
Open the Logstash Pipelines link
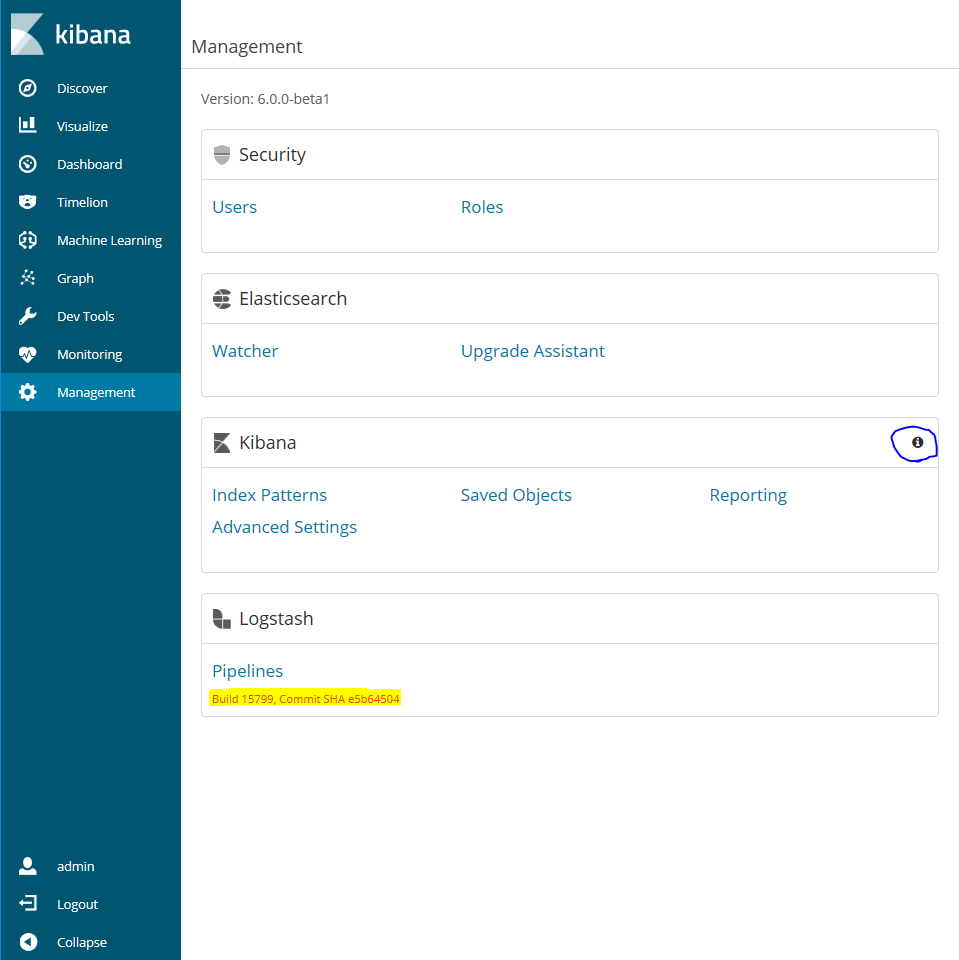coord(247,671)
